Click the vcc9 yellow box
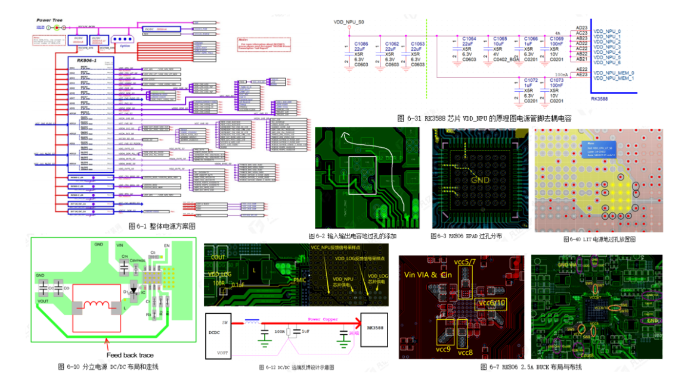 [445, 331]
